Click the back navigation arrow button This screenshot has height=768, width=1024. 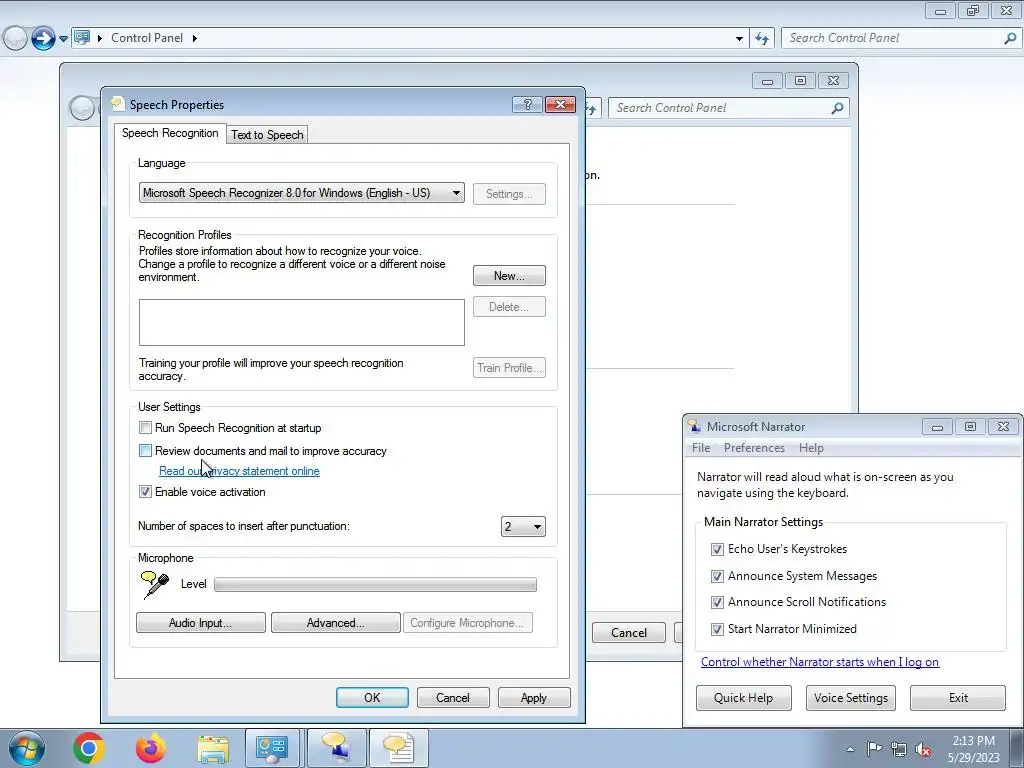pos(15,39)
